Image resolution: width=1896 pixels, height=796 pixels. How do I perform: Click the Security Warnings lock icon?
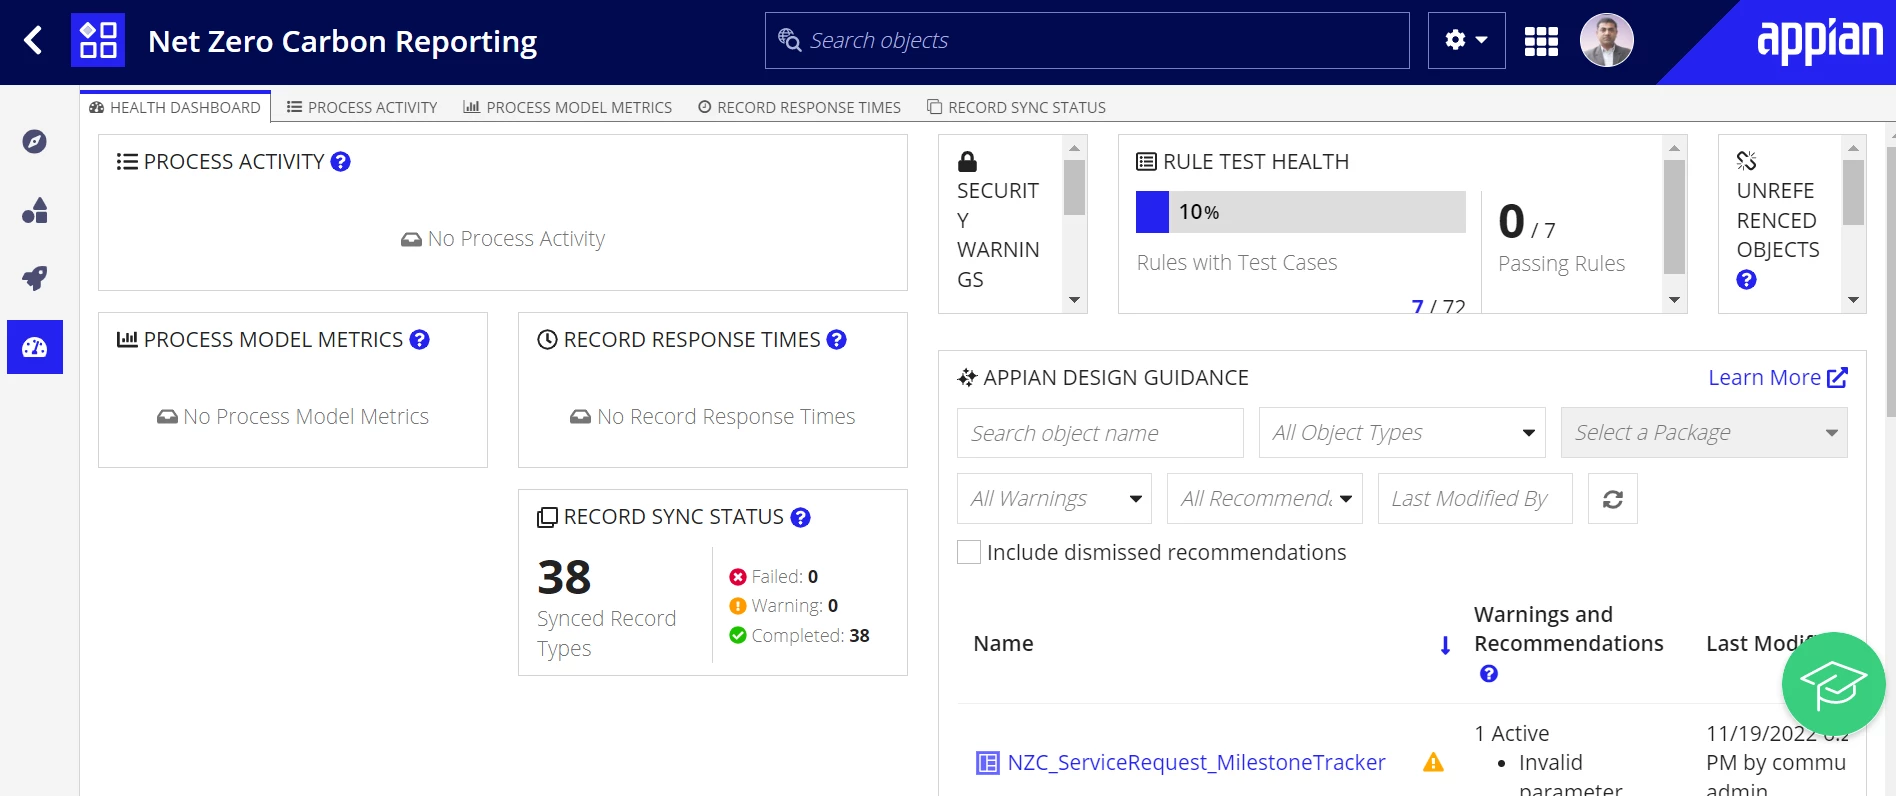(x=967, y=162)
